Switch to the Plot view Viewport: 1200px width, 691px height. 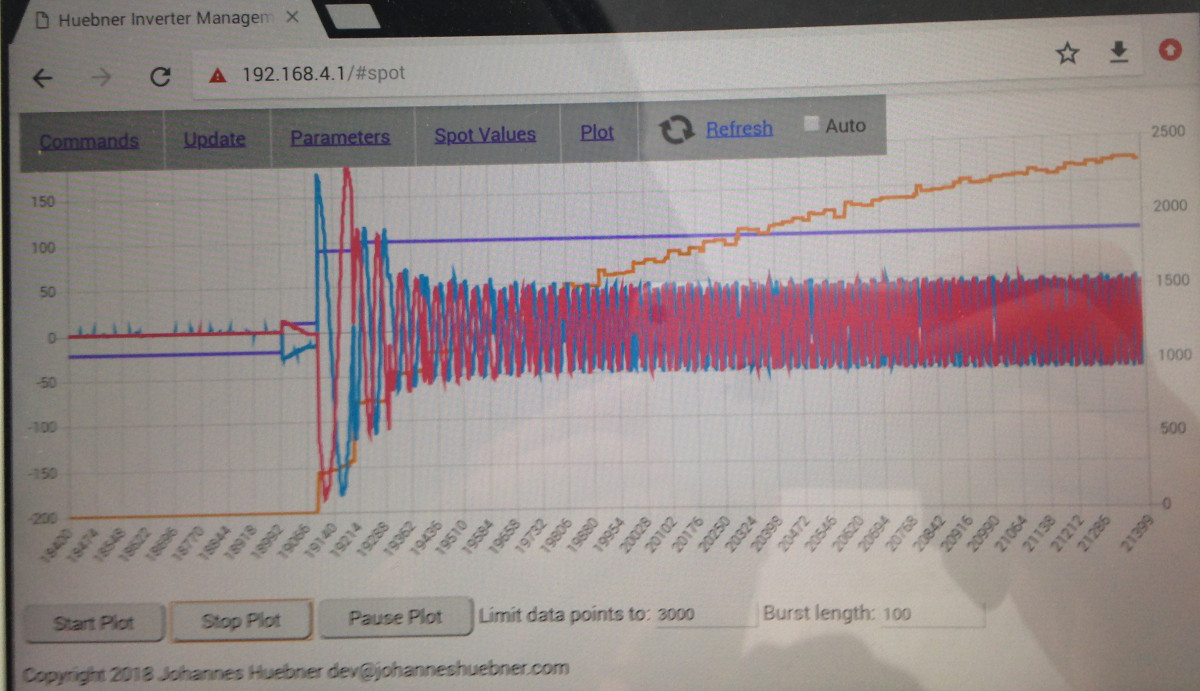coord(597,132)
